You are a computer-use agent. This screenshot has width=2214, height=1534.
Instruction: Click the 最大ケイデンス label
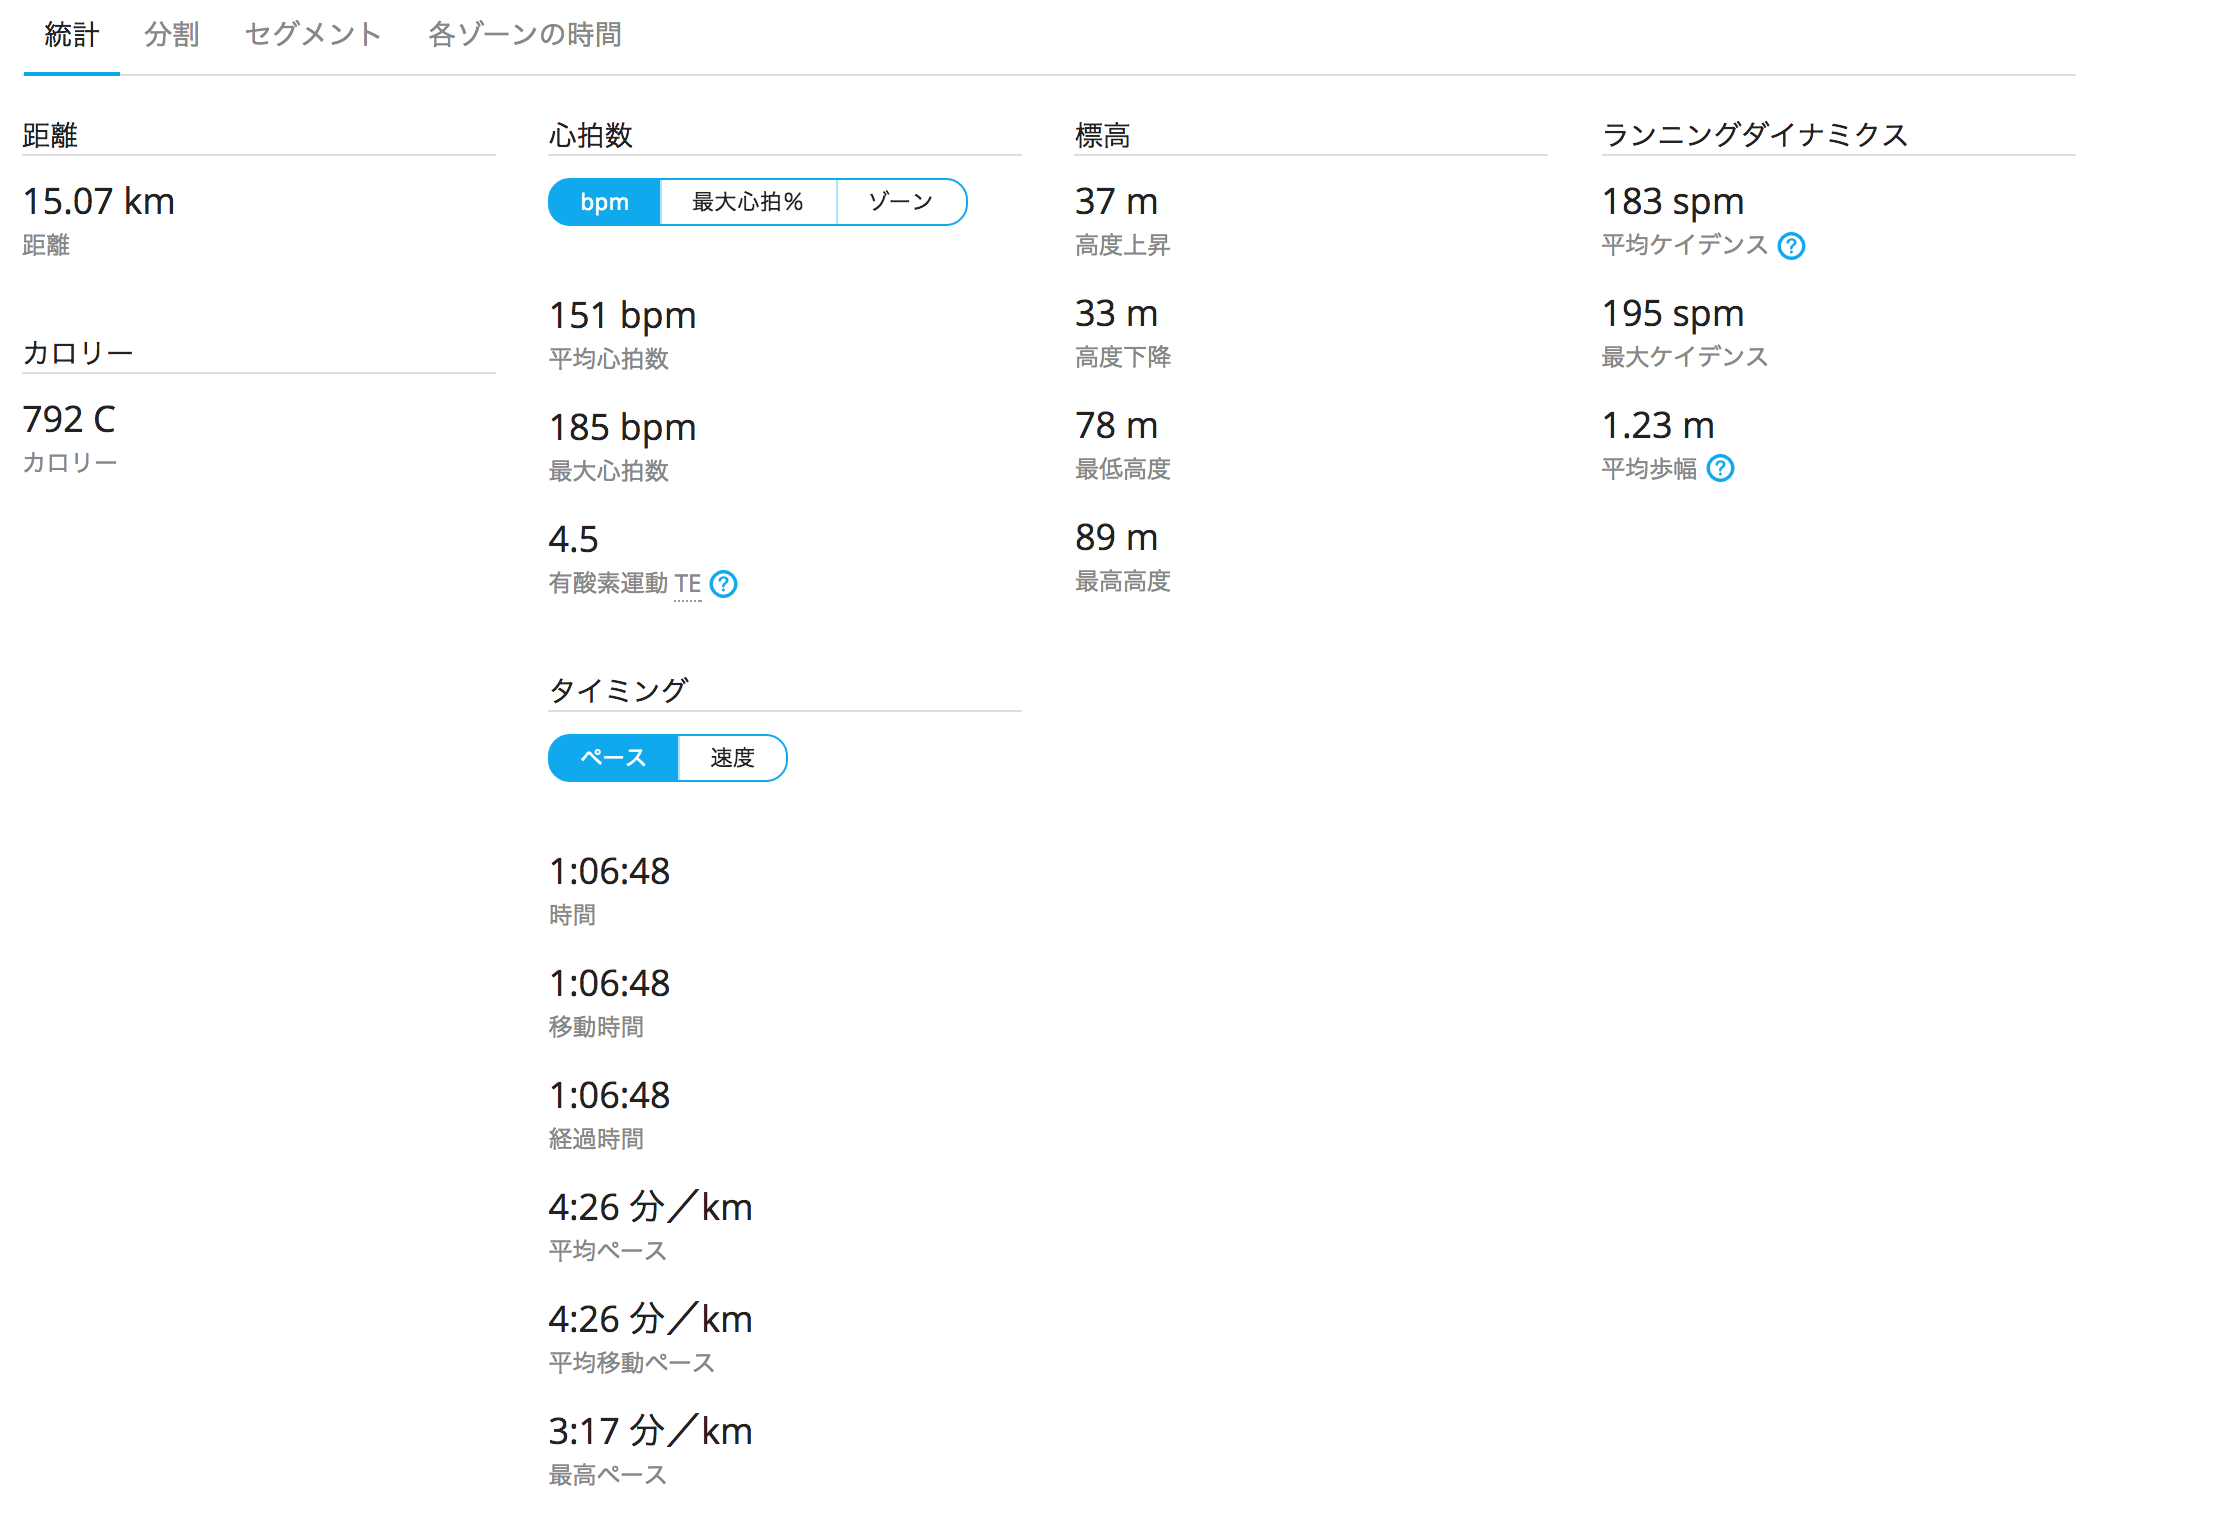tap(1684, 357)
